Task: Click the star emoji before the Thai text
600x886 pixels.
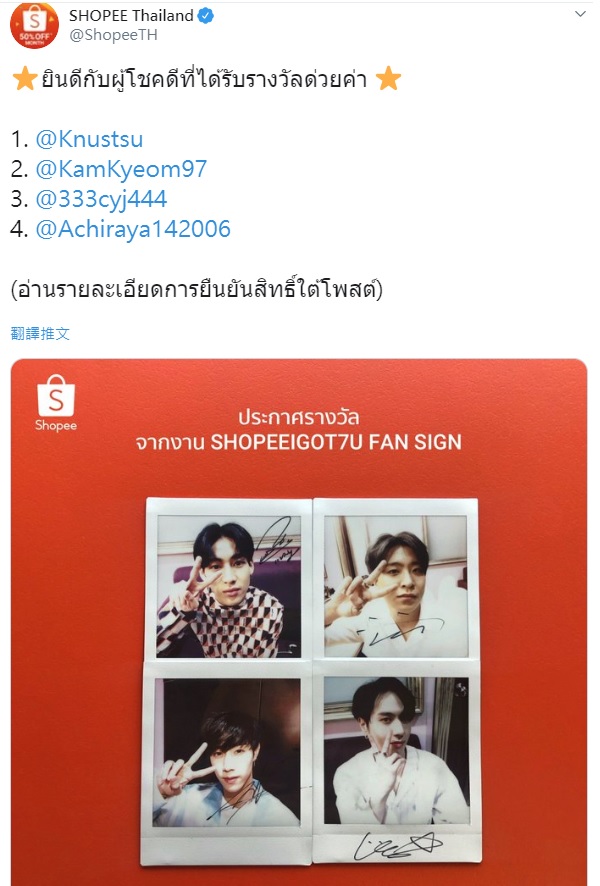Action: (25, 79)
